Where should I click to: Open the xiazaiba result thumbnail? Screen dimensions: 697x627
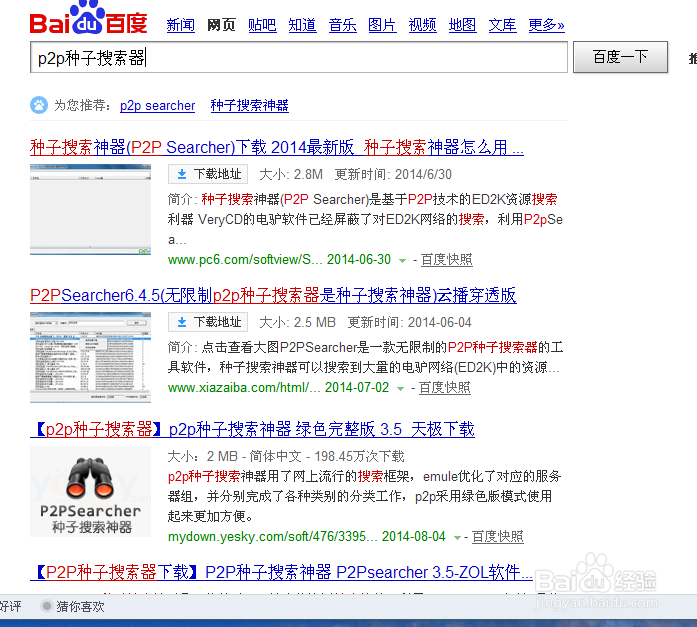(90, 357)
